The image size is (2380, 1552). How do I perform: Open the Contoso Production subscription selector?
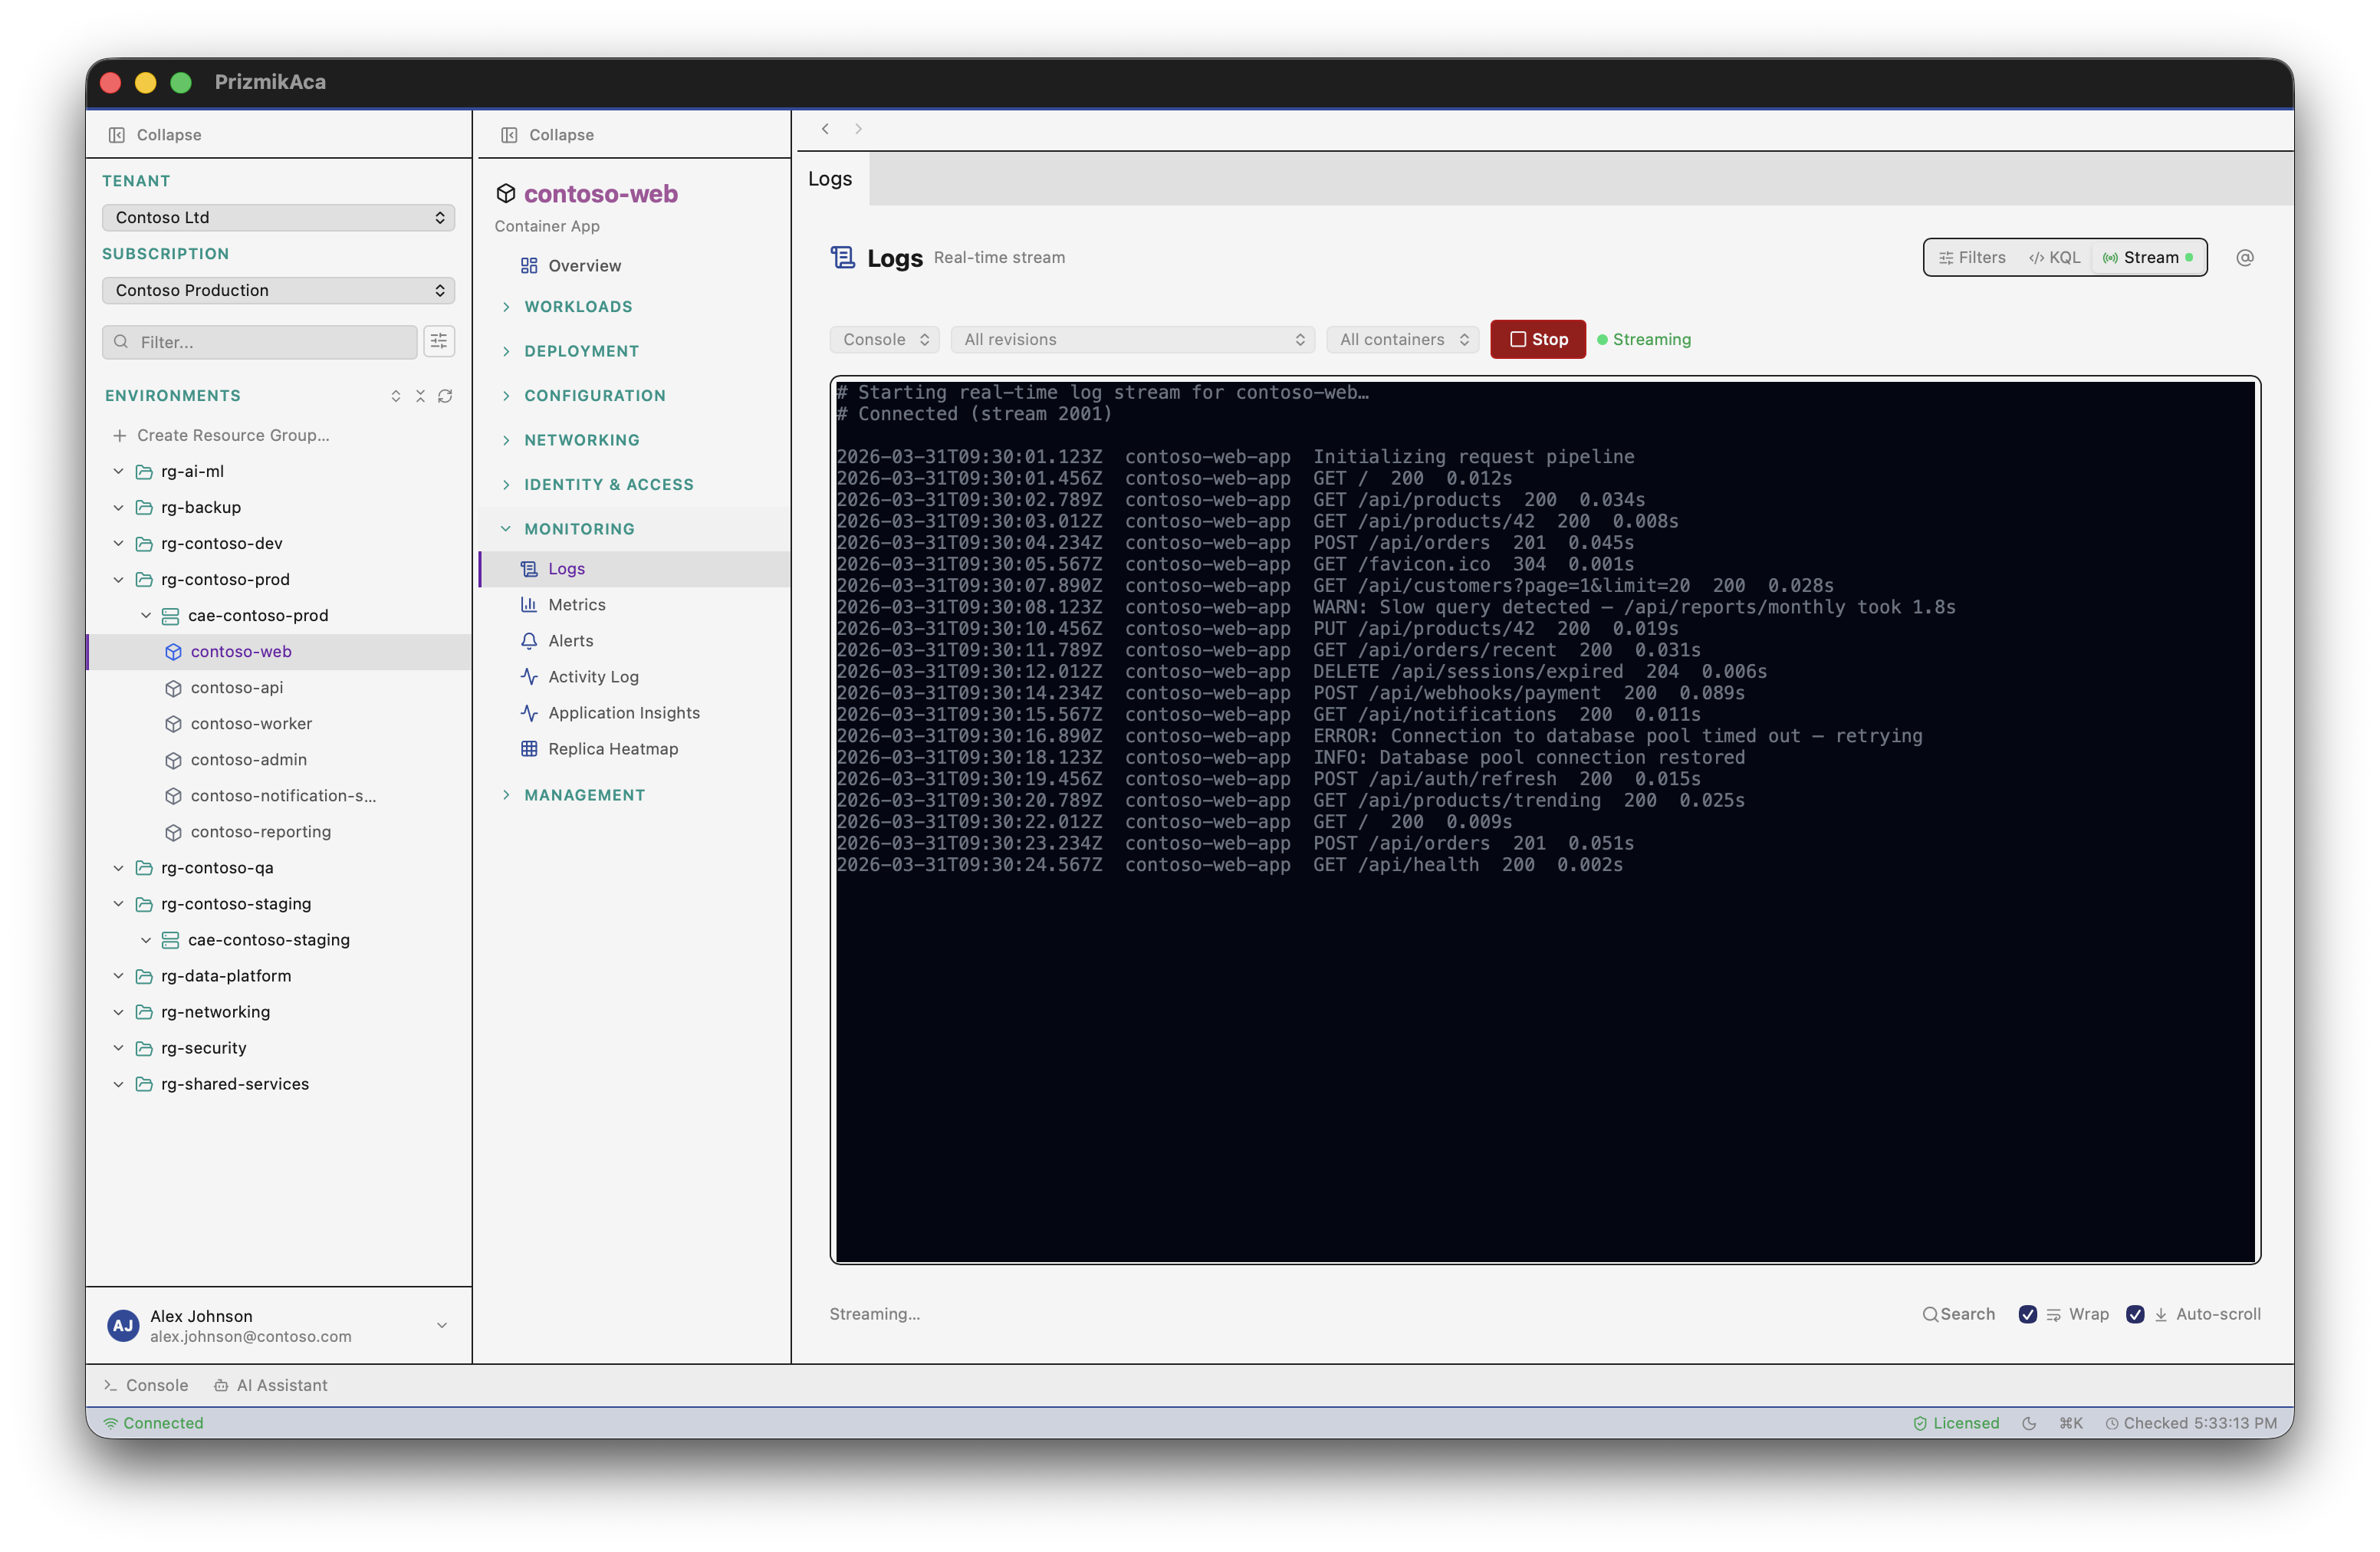click(x=278, y=290)
